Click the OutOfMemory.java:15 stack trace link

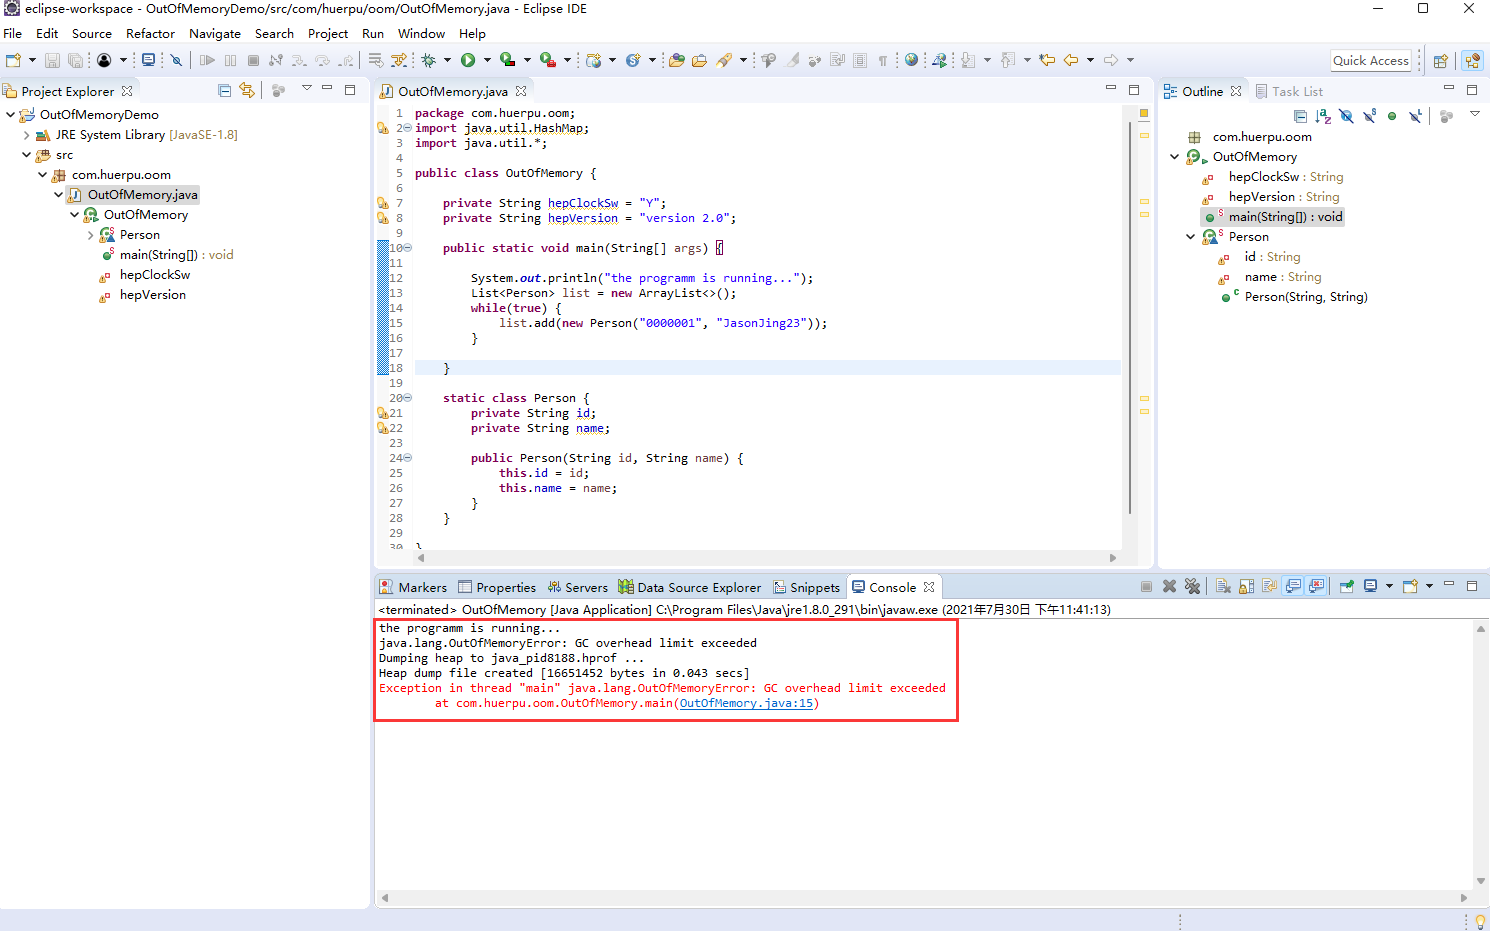click(746, 703)
